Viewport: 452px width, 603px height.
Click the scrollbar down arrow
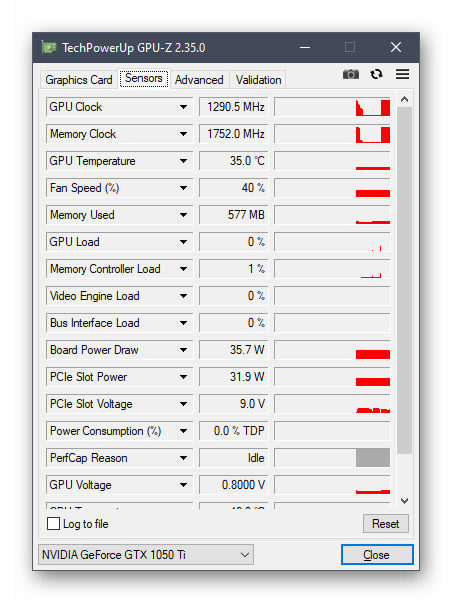point(404,501)
